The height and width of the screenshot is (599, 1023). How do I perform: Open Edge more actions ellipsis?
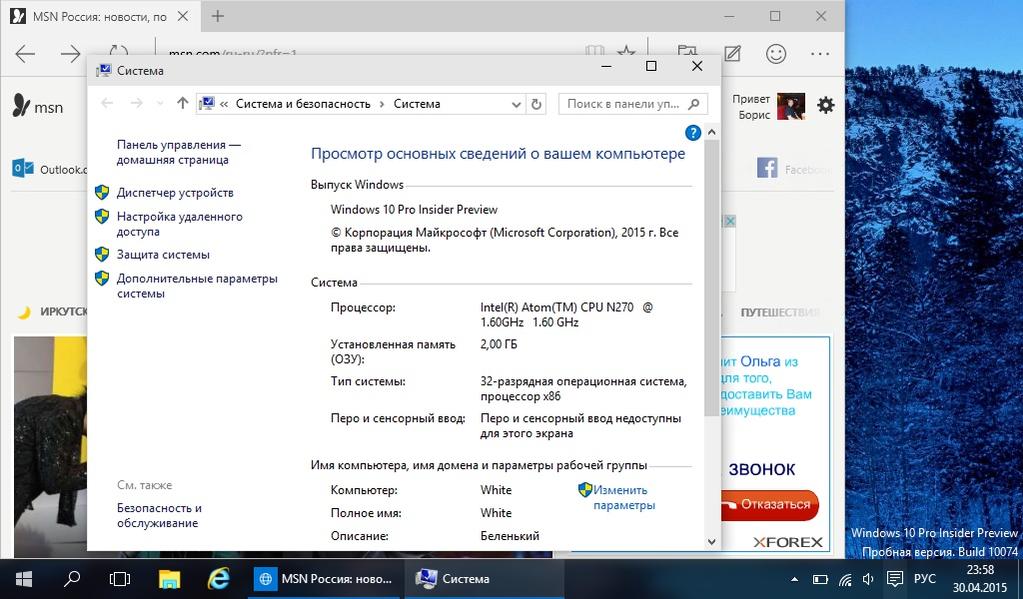tap(820, 54)
